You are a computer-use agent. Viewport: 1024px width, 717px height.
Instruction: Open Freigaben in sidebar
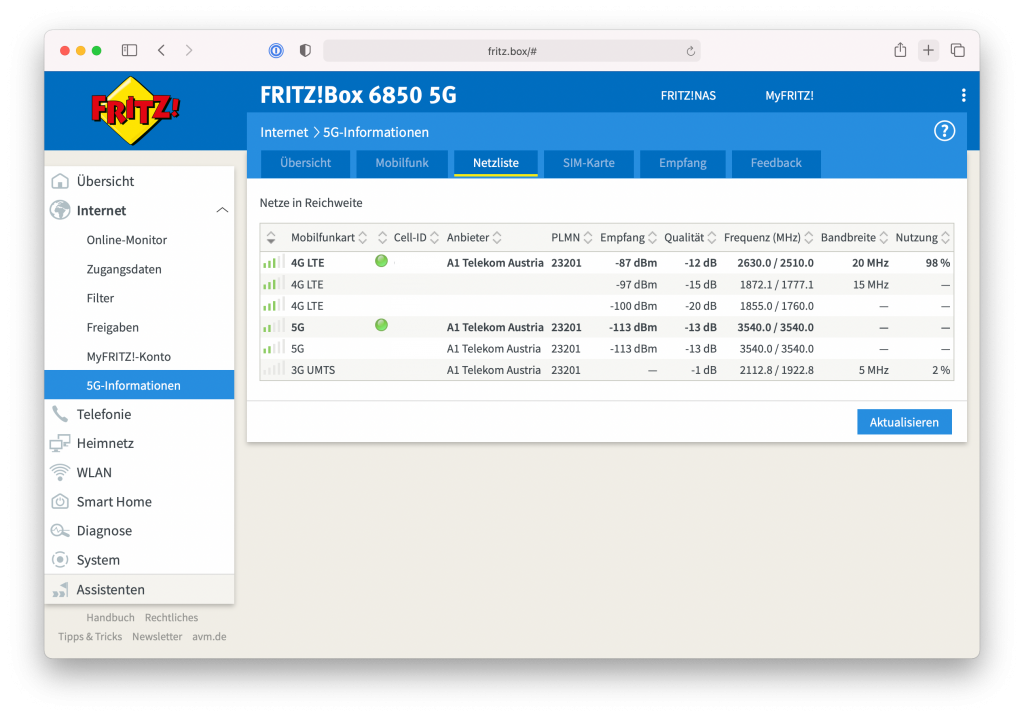click(112, 327)
